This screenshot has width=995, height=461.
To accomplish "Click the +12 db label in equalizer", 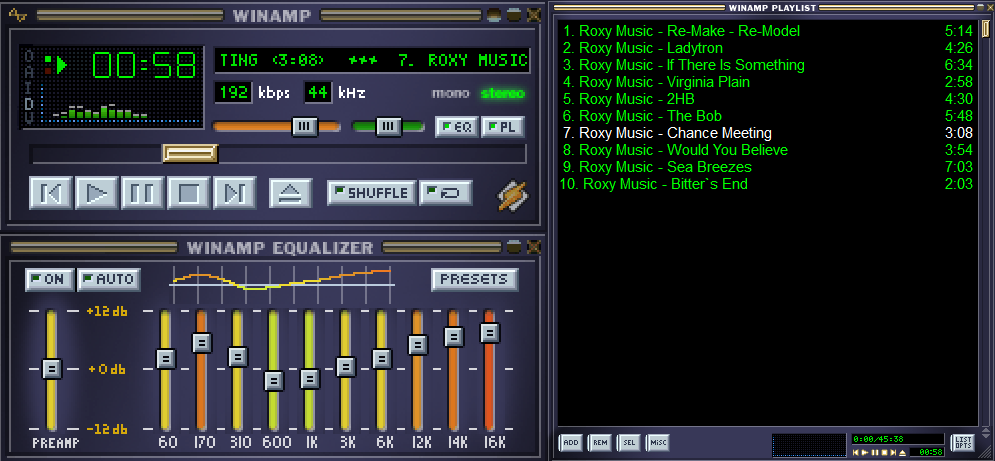I will [x=106, y=312].
